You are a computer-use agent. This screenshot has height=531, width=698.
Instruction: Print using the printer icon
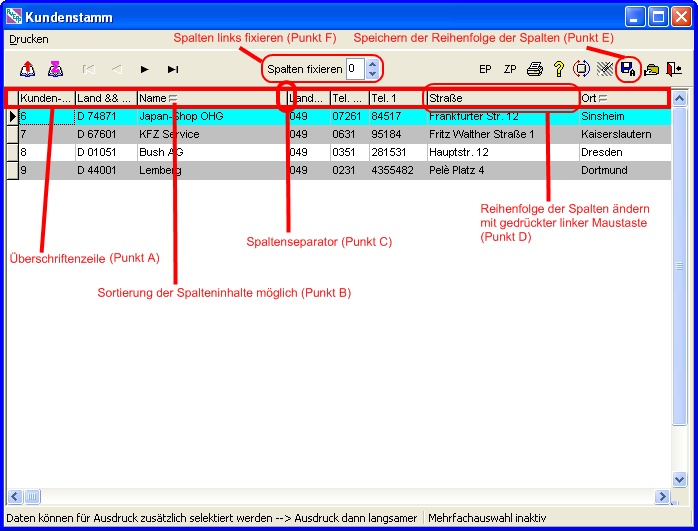tap(535, 69)
